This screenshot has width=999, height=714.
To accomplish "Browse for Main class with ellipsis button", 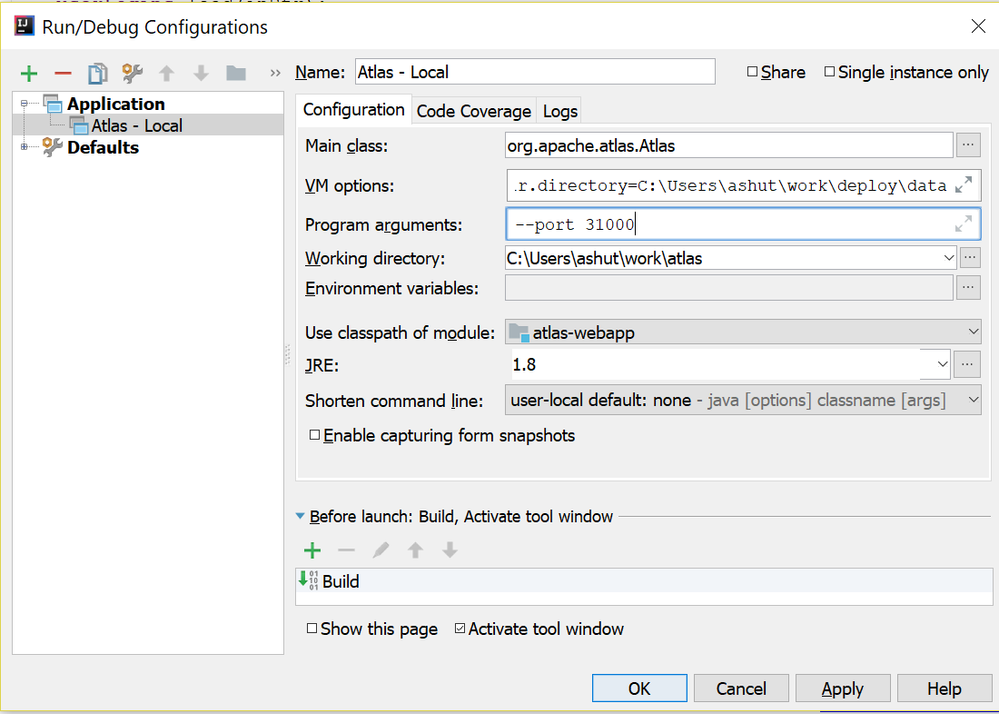I will tap(967, 145).
